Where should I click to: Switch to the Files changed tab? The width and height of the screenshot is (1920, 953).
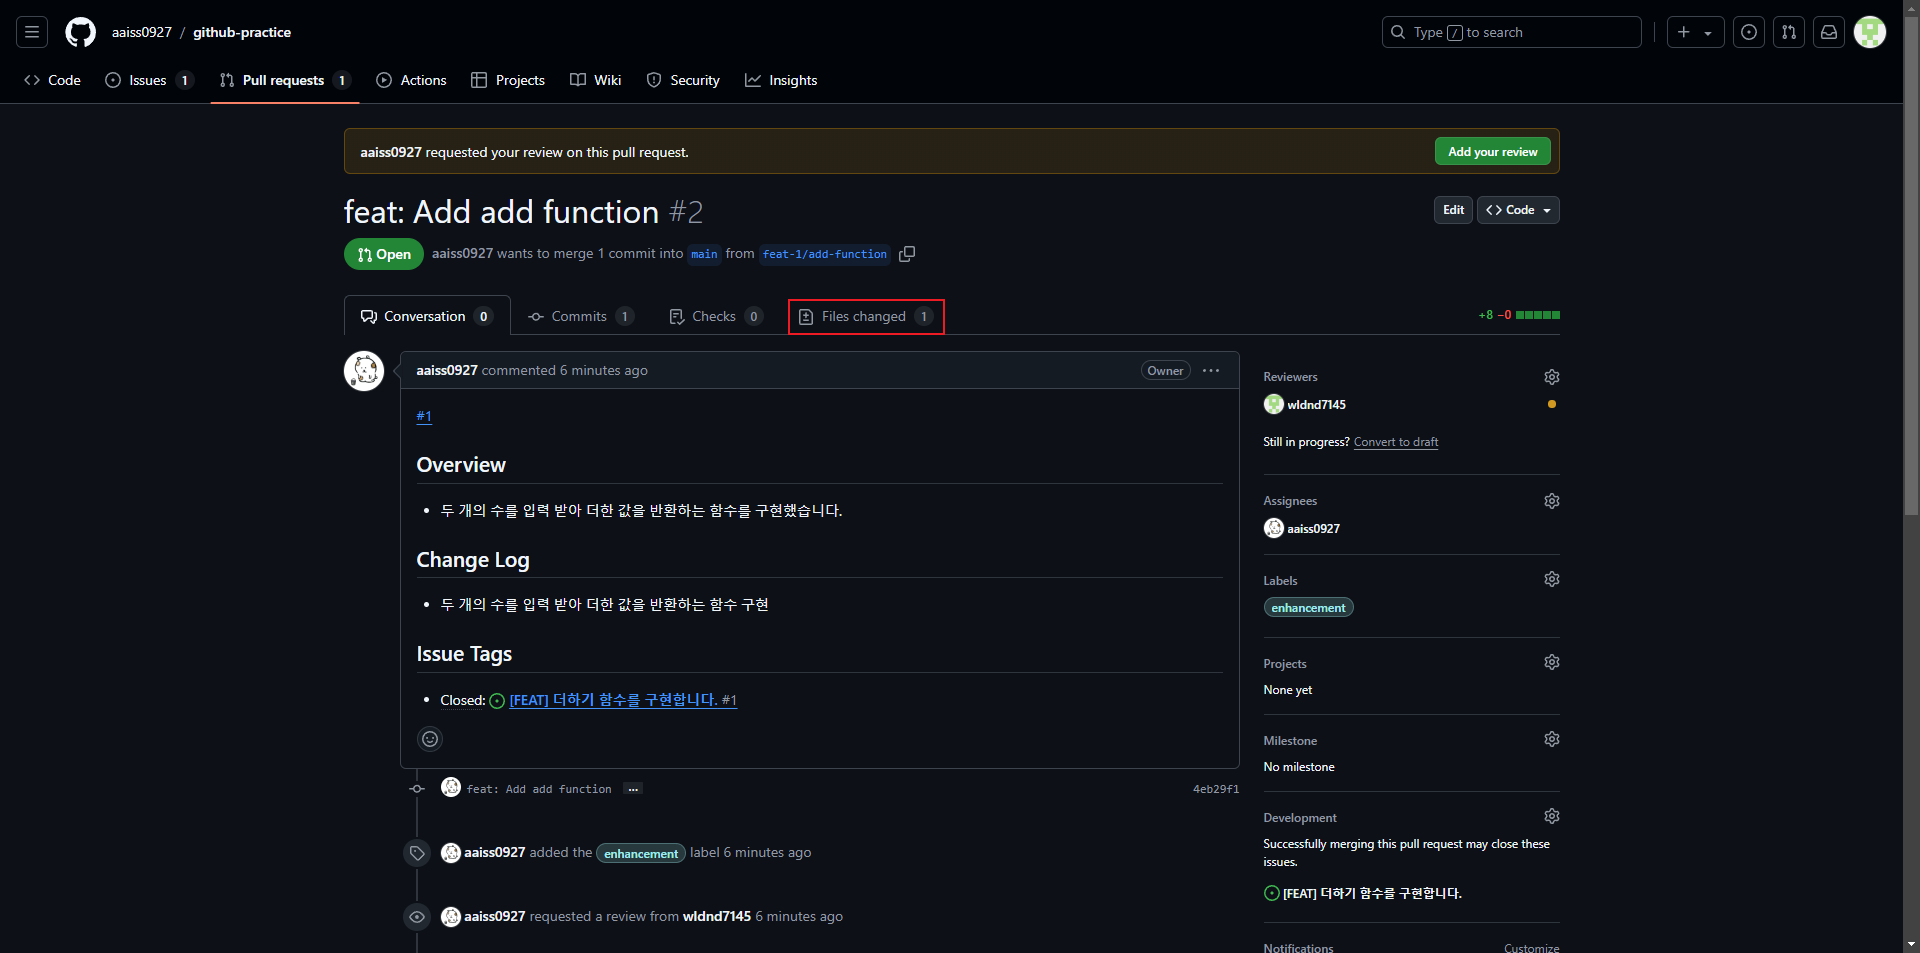click(866, 316)
